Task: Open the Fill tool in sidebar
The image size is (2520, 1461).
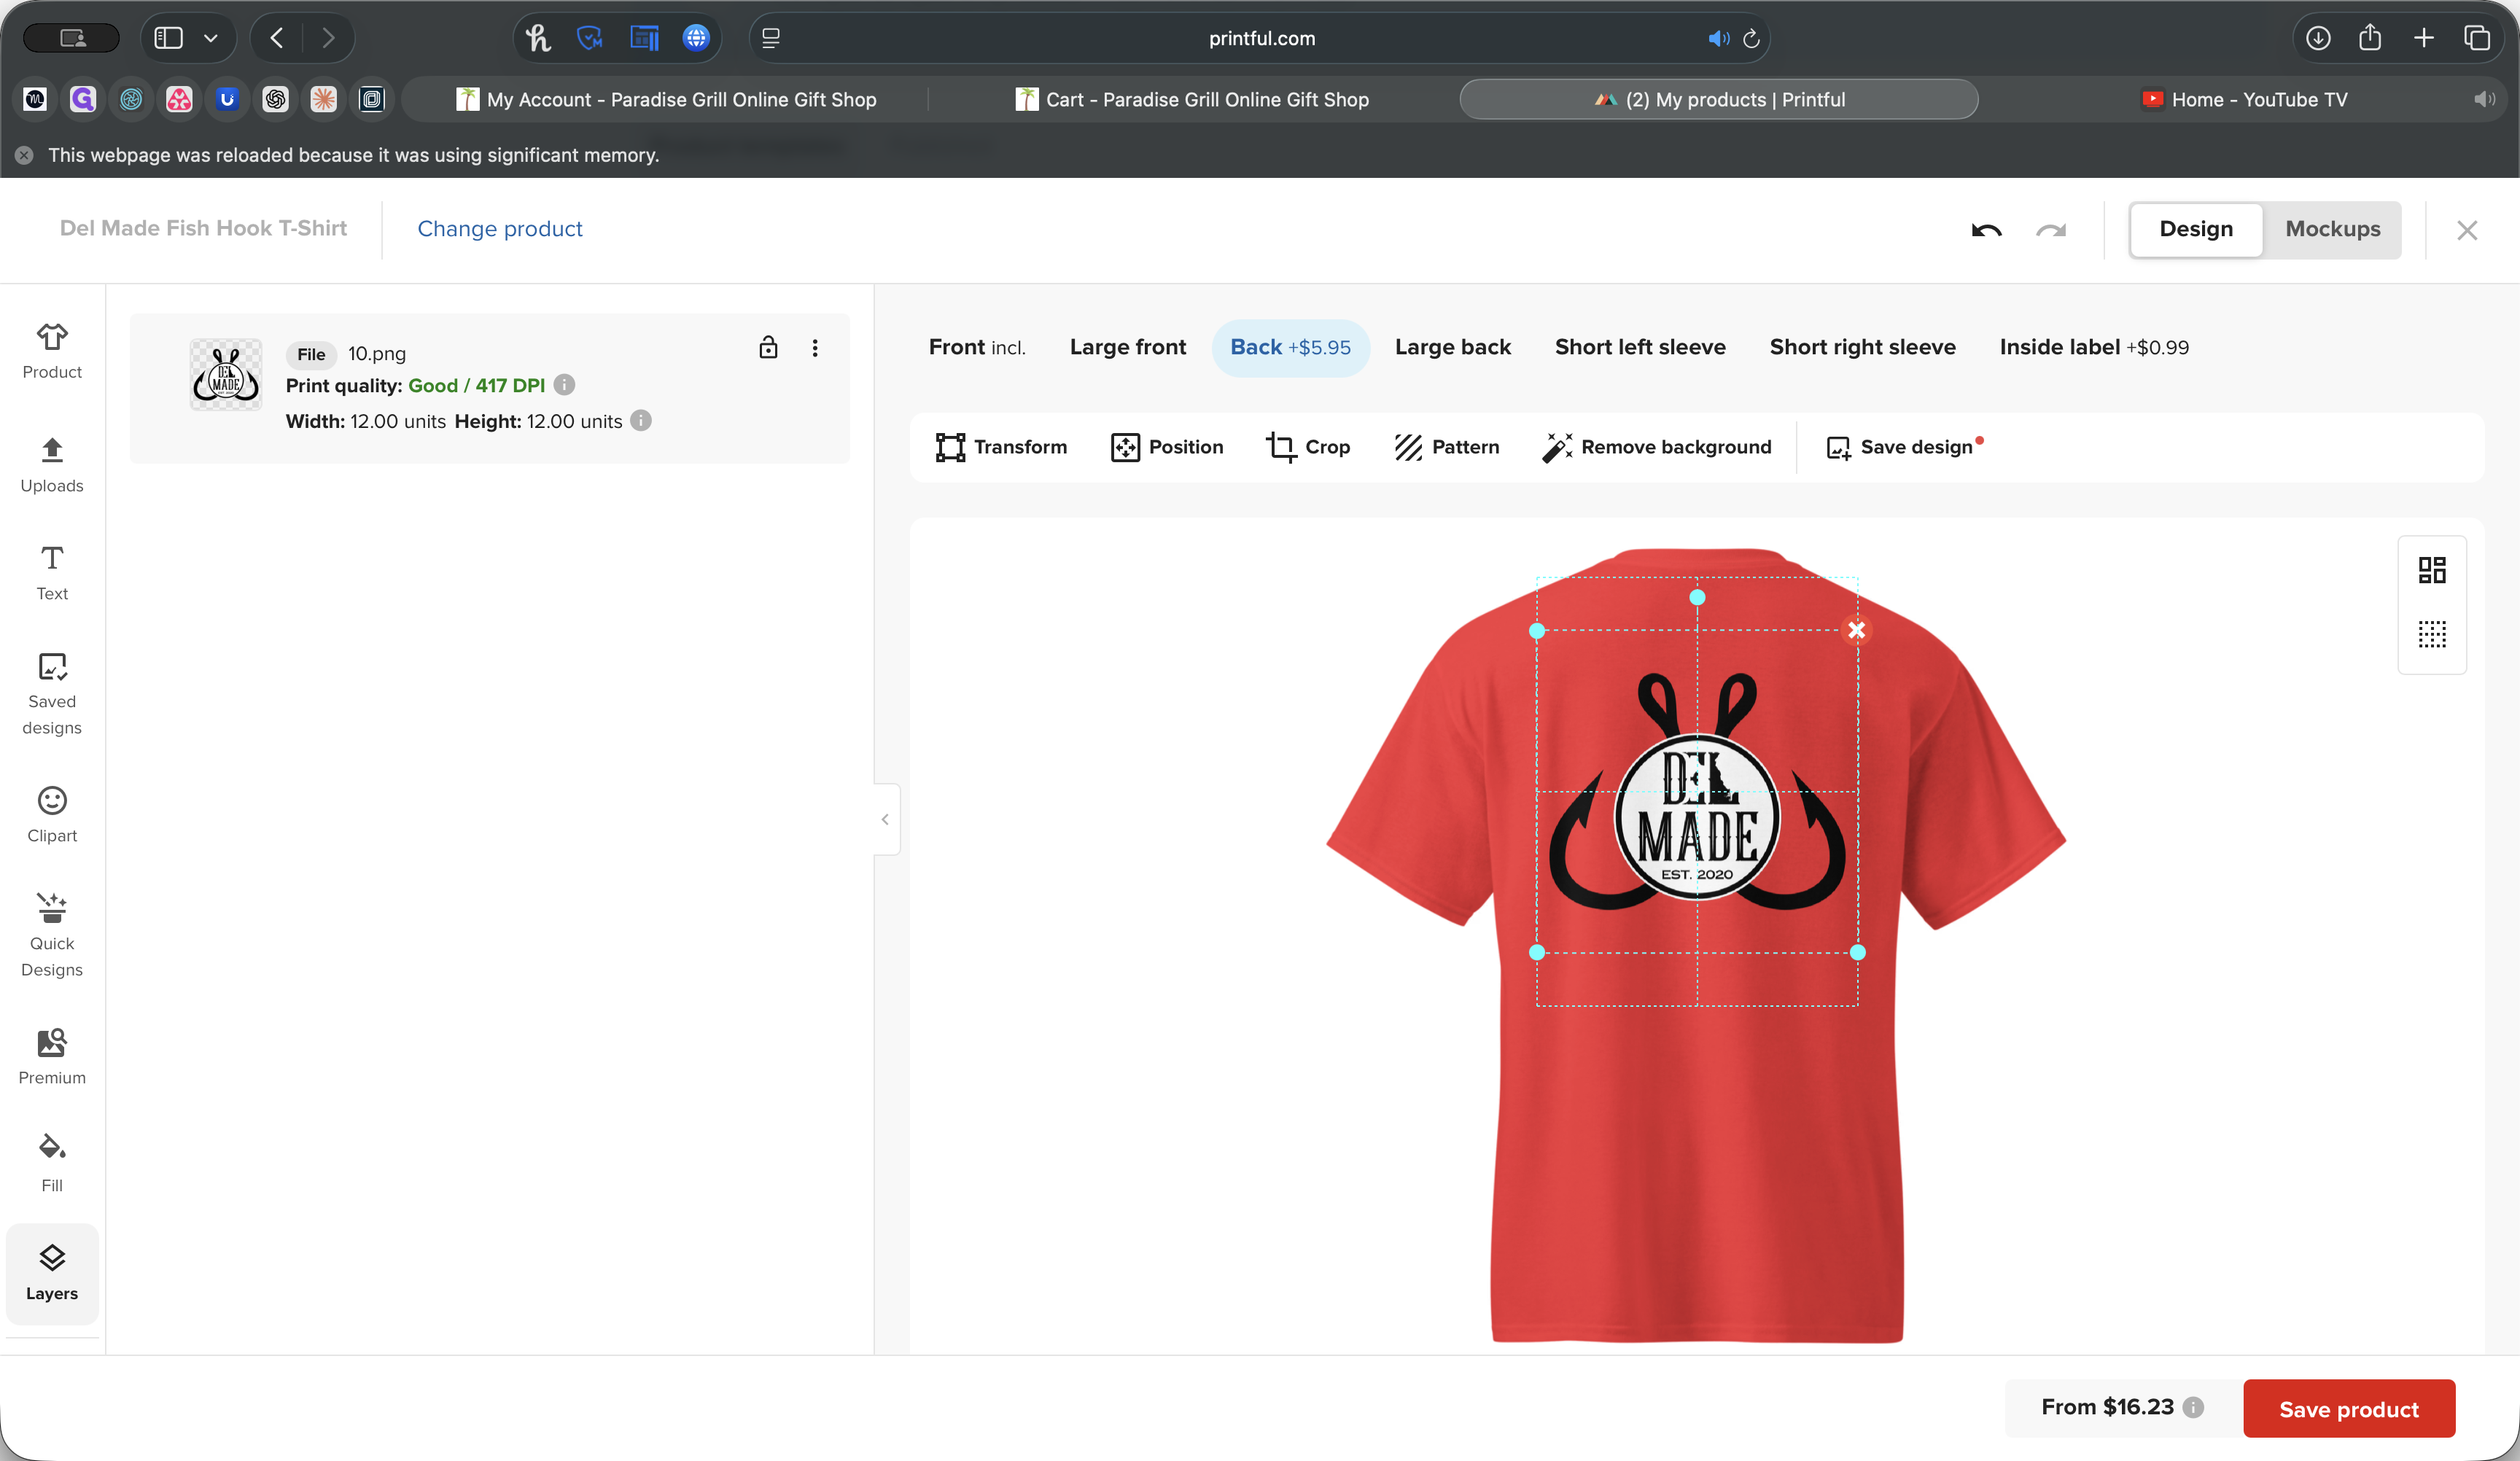Action: [x=52, y=1162]
